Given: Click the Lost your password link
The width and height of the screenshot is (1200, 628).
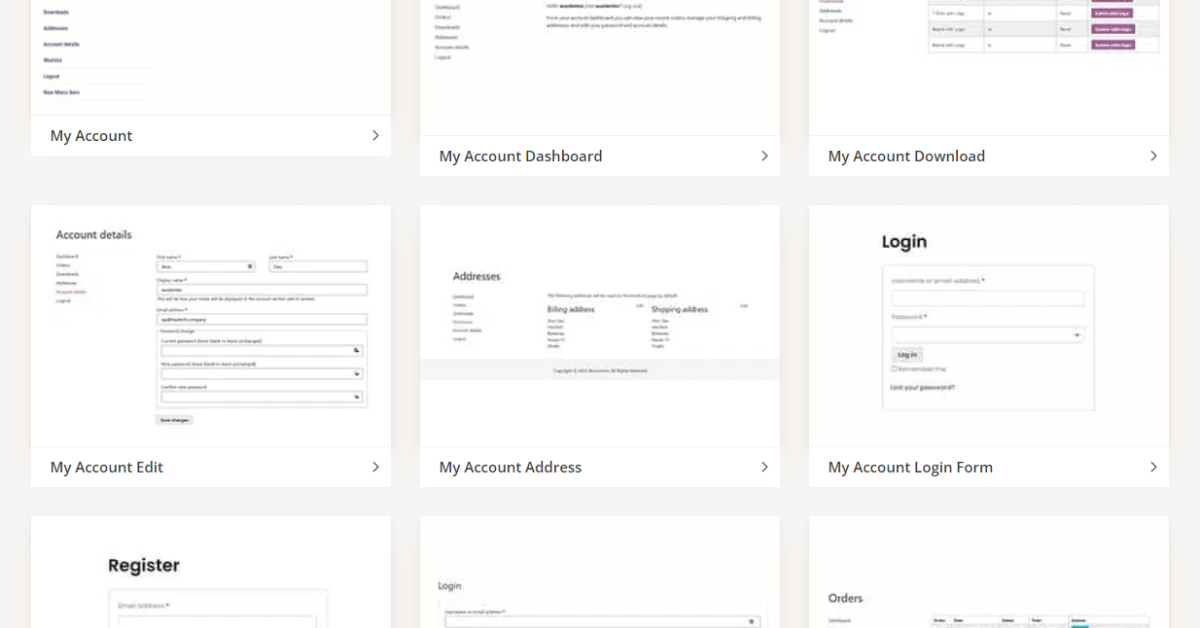Looking at the screenshot, I should [925, 387].
